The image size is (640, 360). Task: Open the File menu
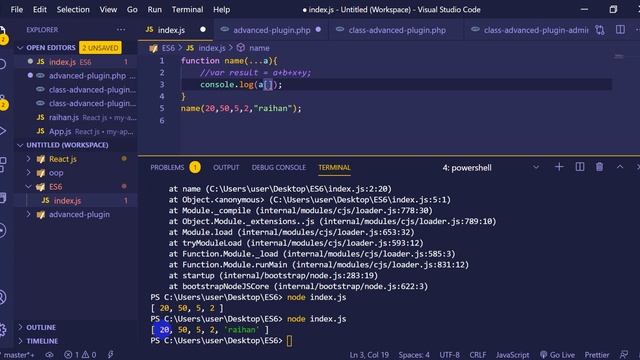(x=16, y=9)
